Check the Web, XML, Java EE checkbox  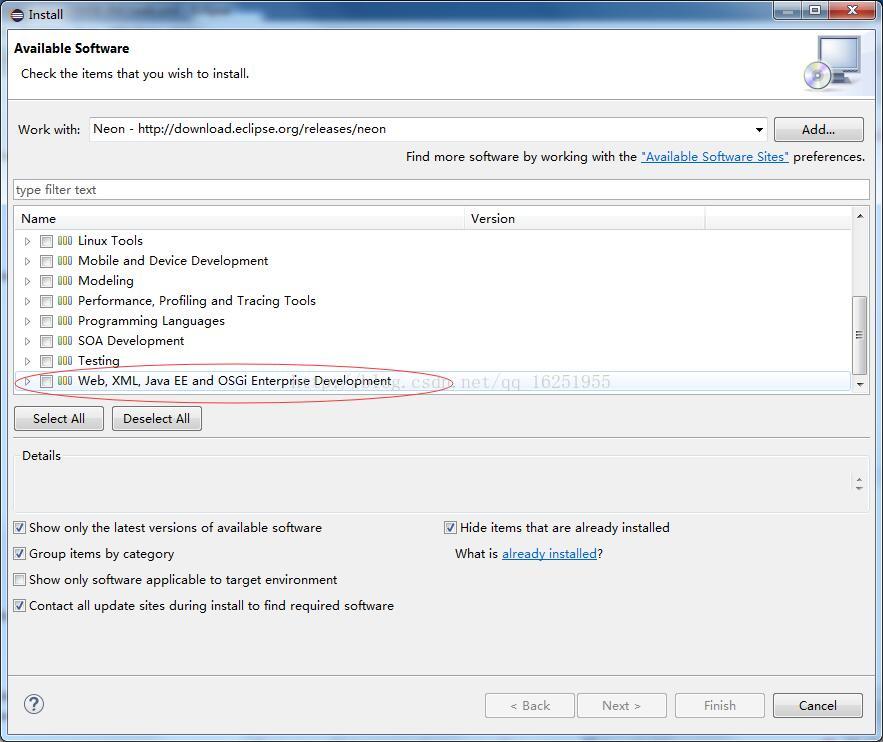(x=46, y=381)
